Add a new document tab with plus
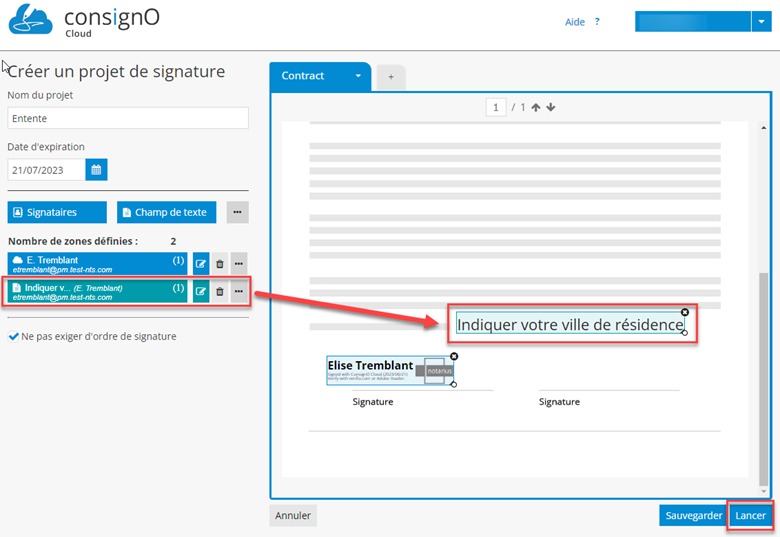The height and width of the screenshot is (537, 780). [391, 76]
